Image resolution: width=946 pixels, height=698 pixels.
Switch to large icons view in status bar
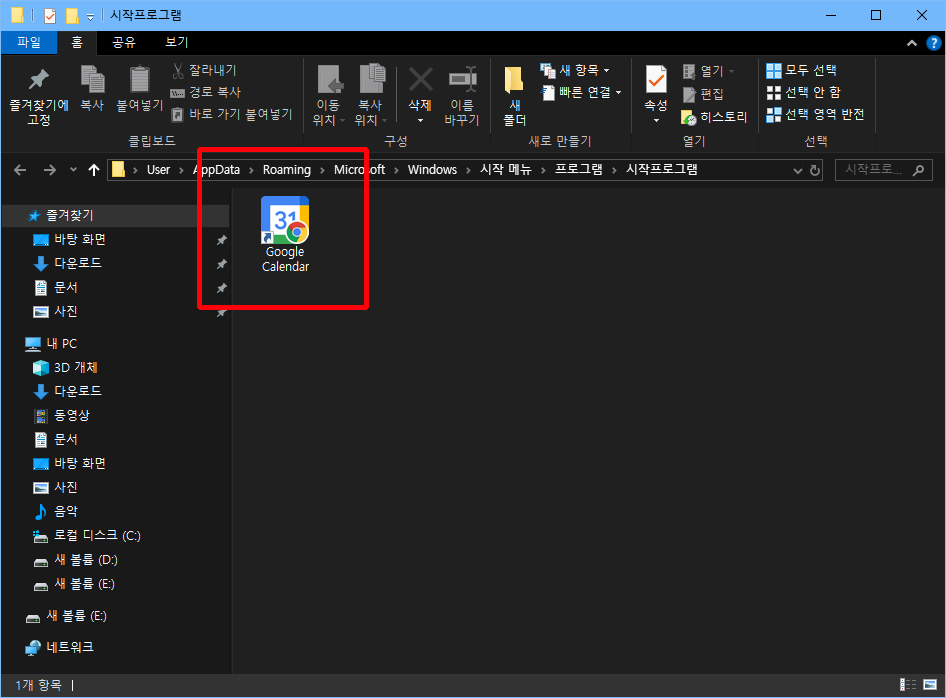click(930, 685)
